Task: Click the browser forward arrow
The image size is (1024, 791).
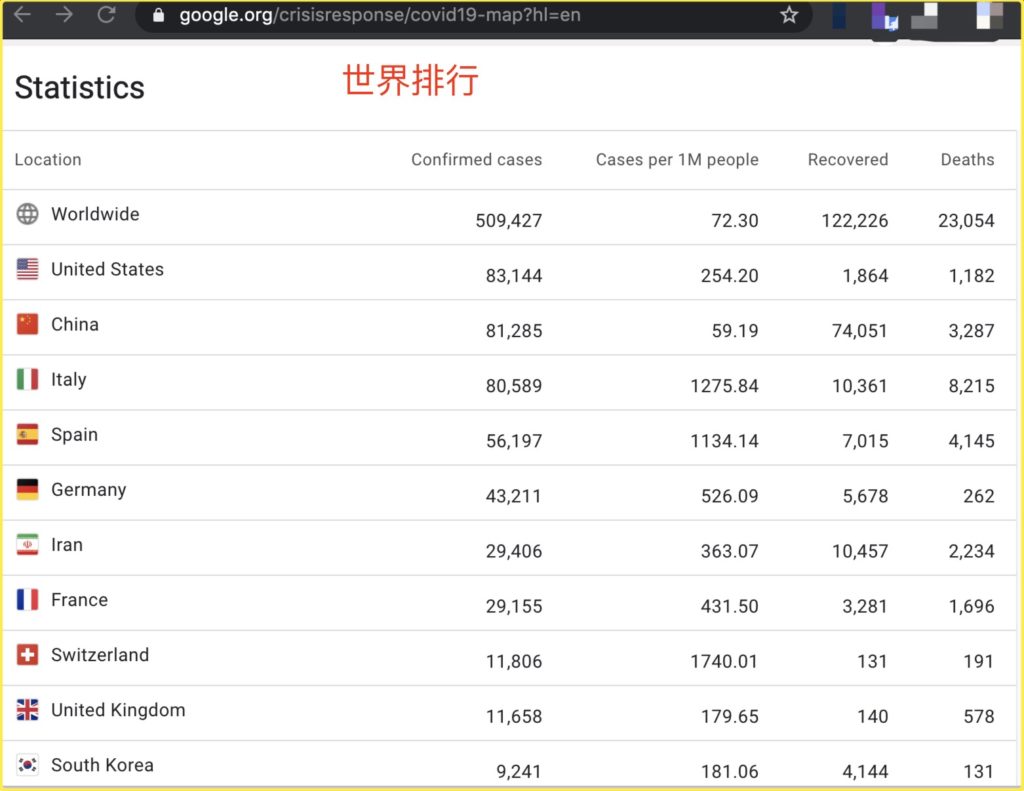Action: [64, 15]
